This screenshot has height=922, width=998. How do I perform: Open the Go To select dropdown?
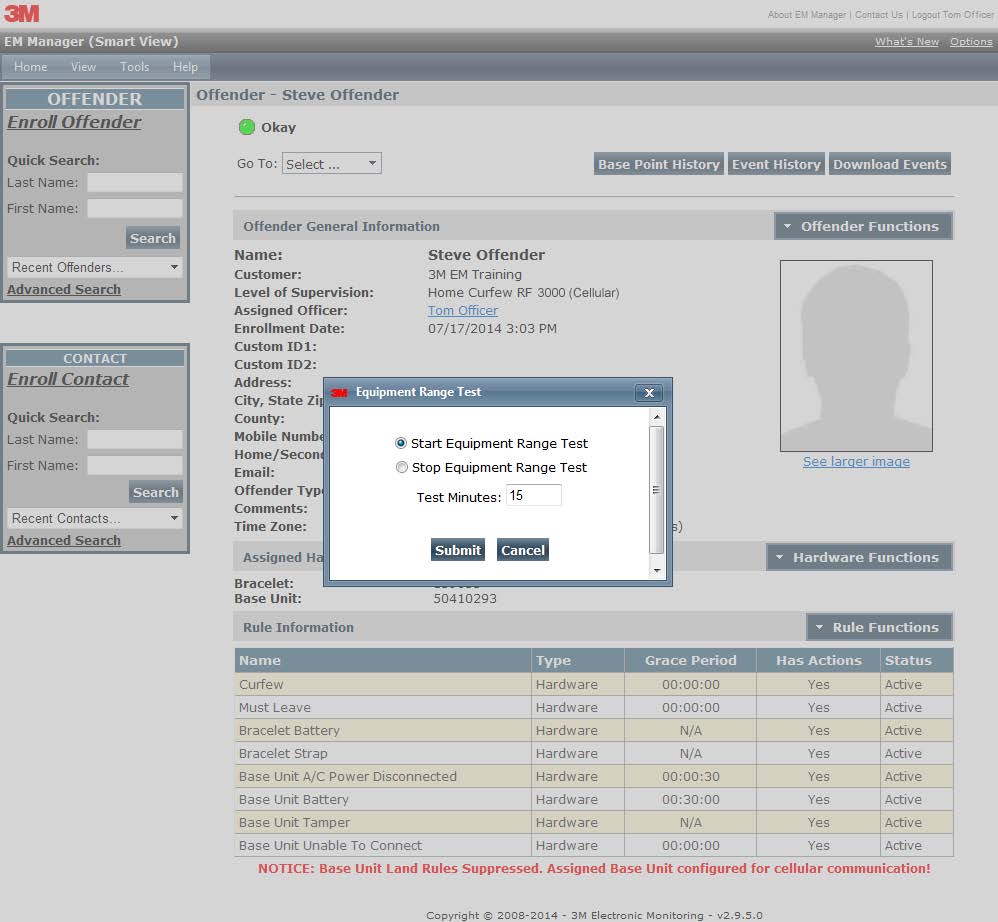tap(332, 164)
